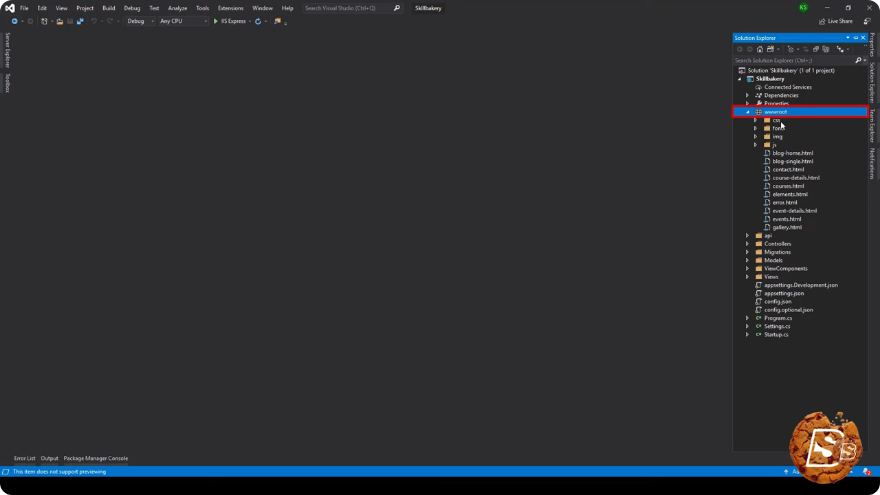Image resolution: width=880 pixels, height=495 pixels.
Task: Expand the Controllers folder
Action: pyautogui.click(x=748, y=244)
